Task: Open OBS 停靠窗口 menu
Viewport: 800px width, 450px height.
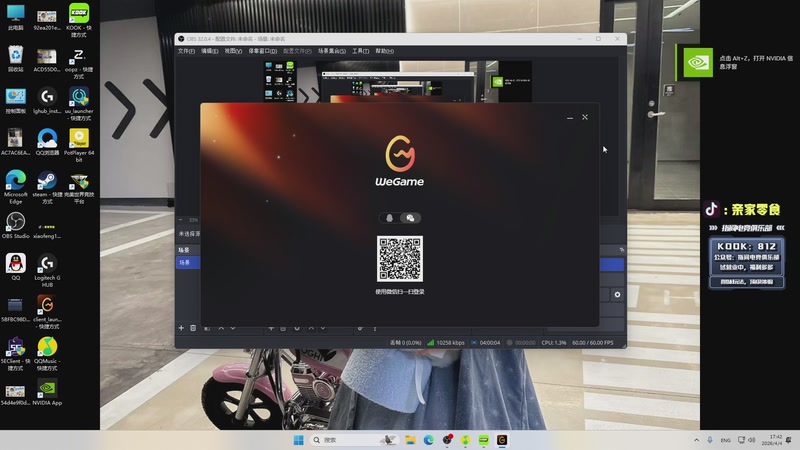Action: [x=263, y=51]
